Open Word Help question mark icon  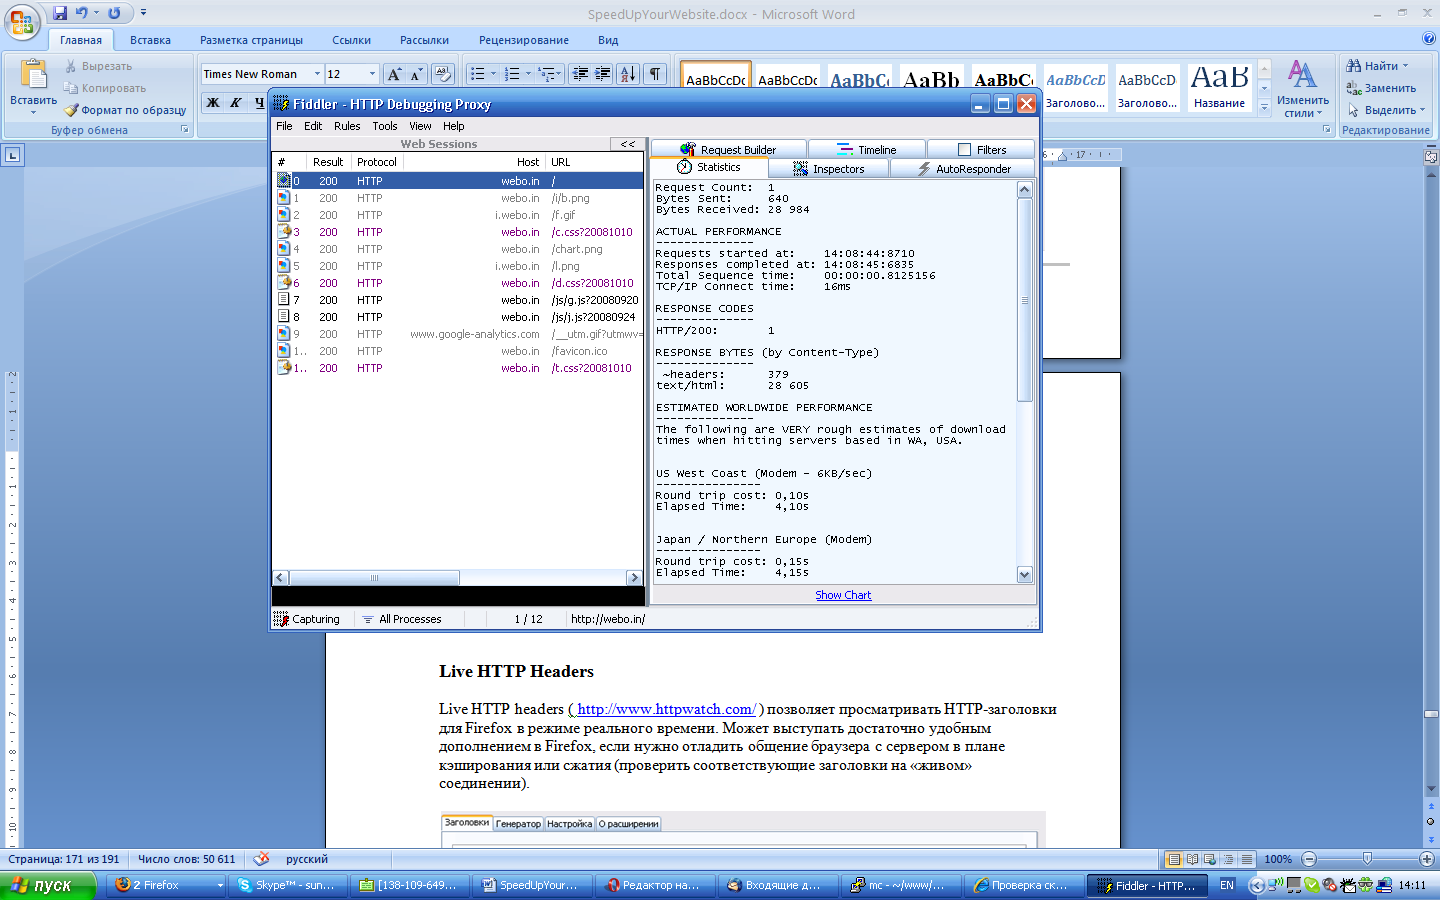1428,39
